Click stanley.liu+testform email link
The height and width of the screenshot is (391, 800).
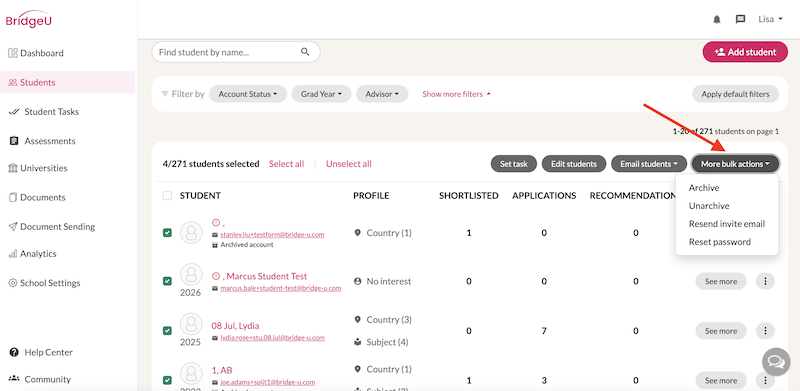coord(272,234)
